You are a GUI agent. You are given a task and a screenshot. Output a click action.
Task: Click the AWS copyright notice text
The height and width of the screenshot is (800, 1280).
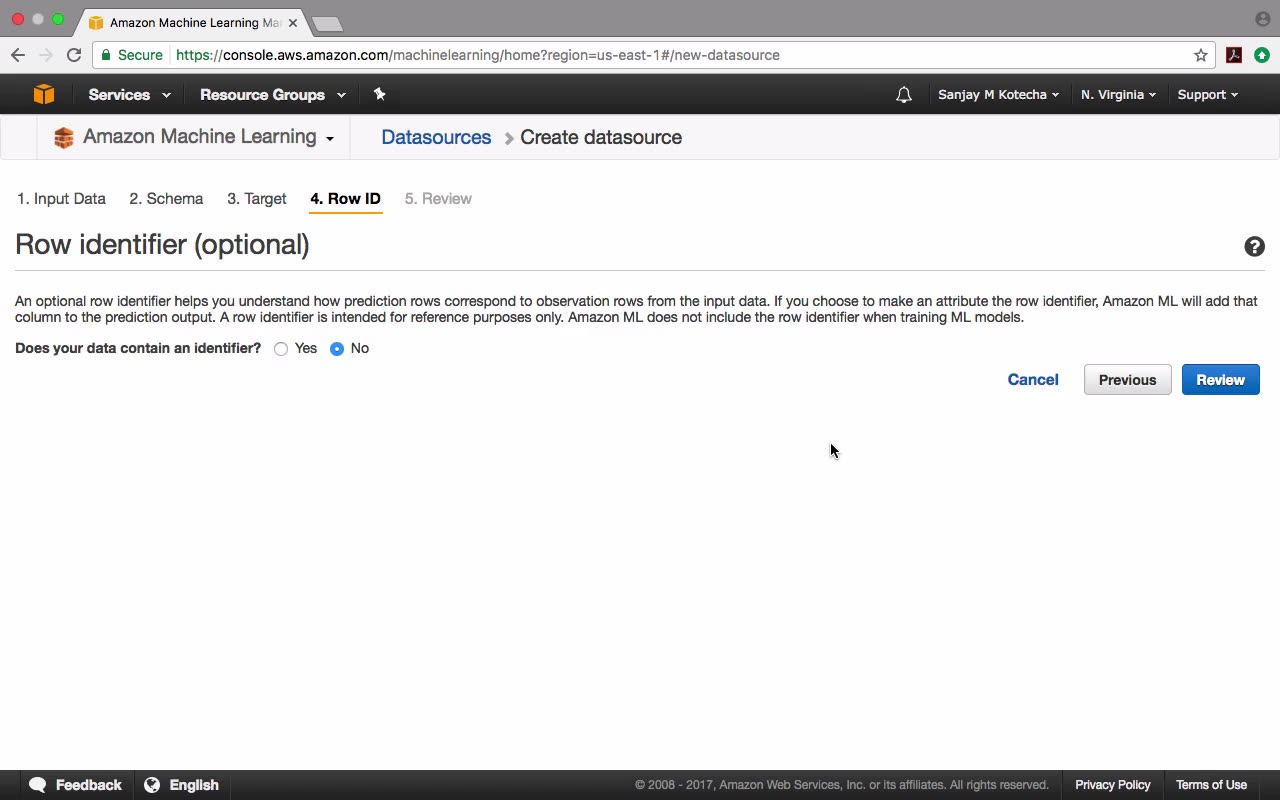click(x=842, y=785)
